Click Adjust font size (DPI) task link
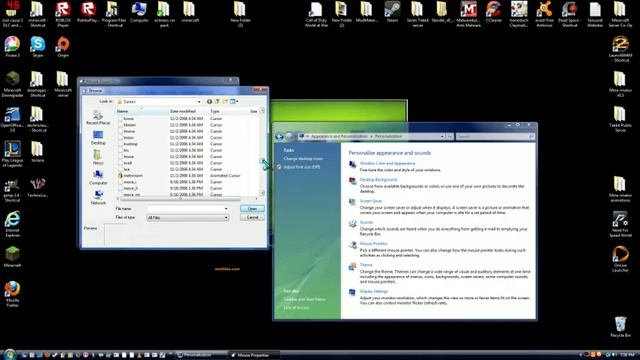640x360 pixels. (302, 167)
